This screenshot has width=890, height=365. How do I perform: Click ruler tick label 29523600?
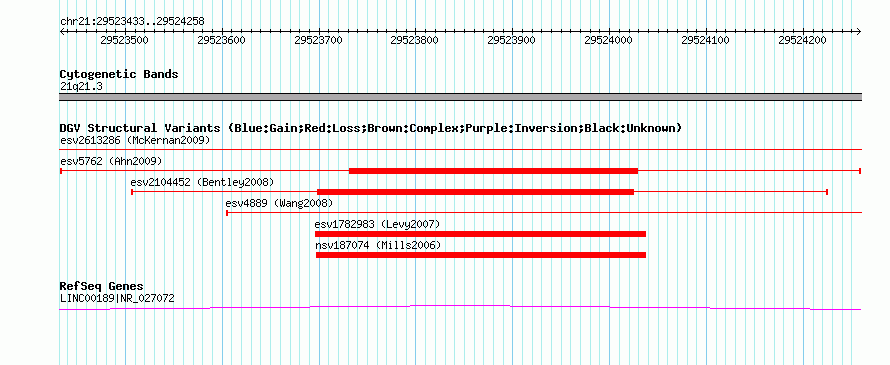click(x=222, y=40)
